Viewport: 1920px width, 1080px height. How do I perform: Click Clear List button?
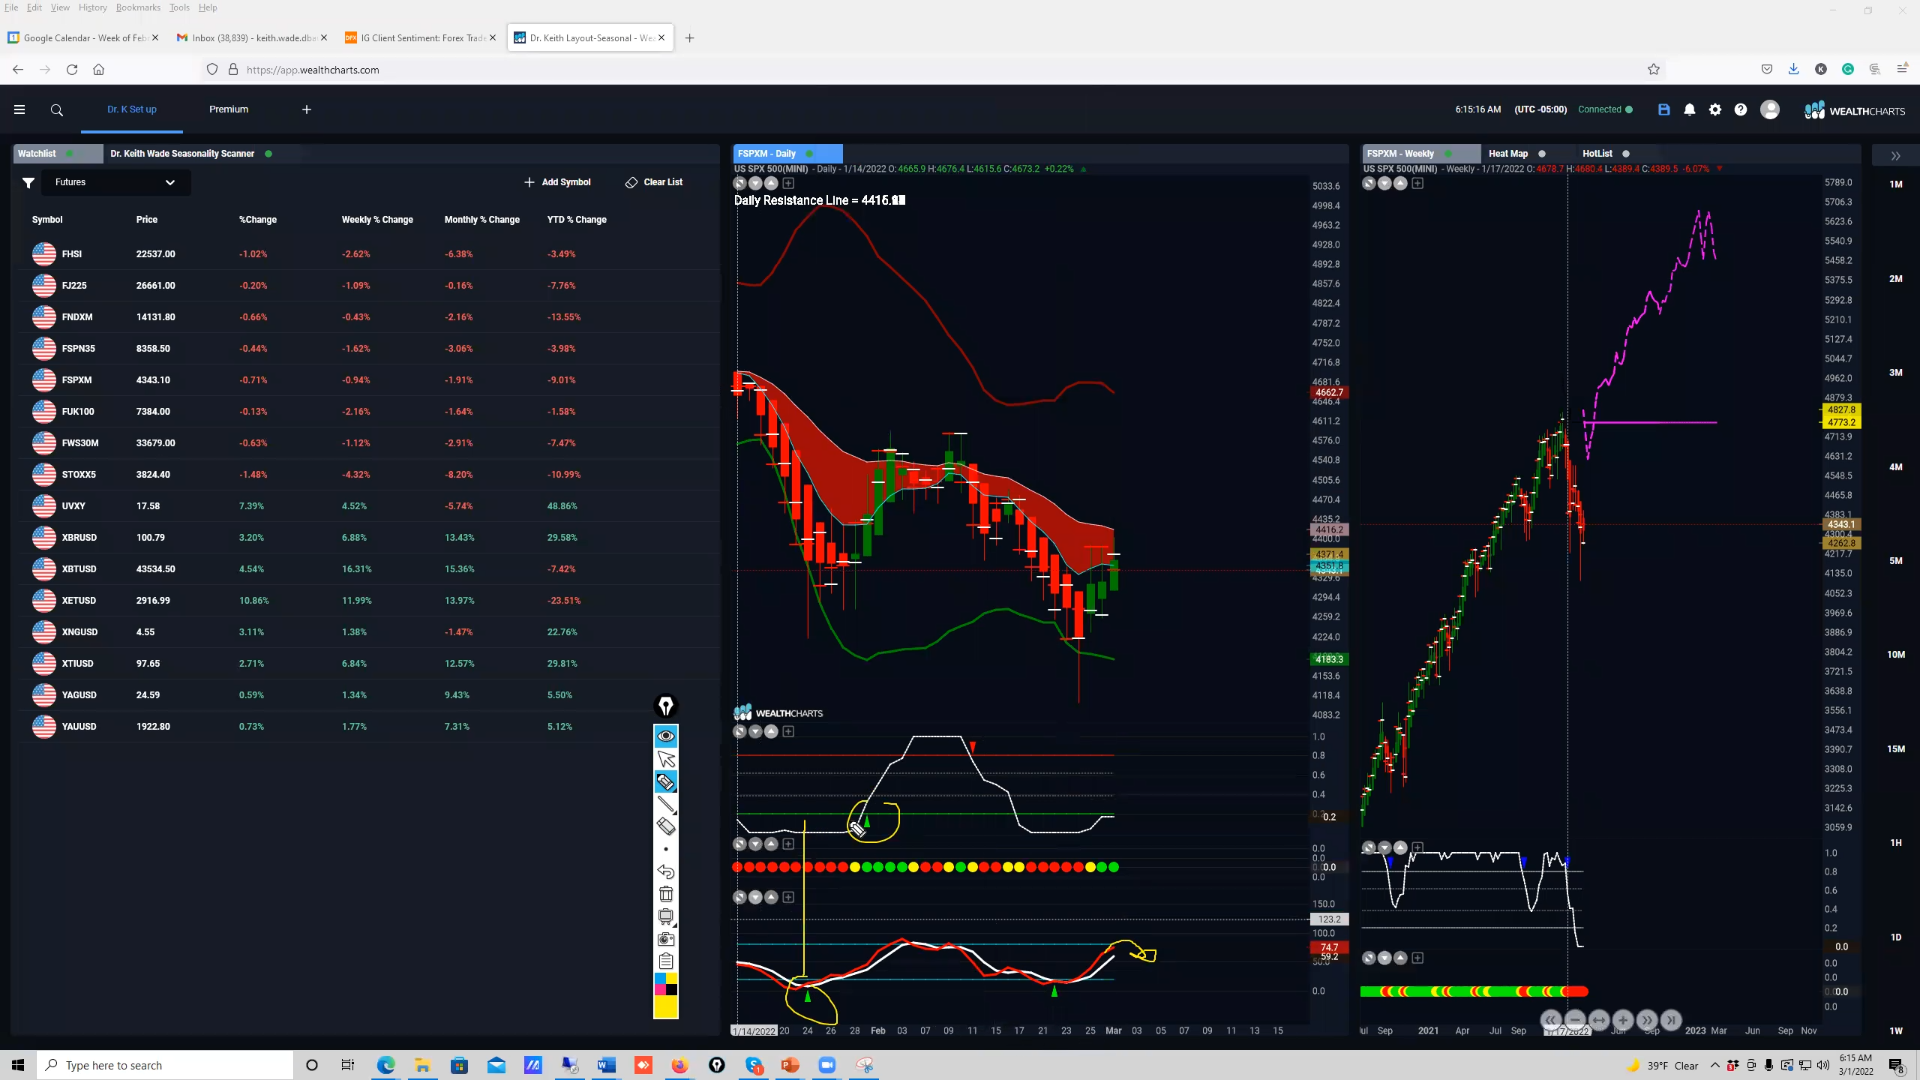[654, 183]
